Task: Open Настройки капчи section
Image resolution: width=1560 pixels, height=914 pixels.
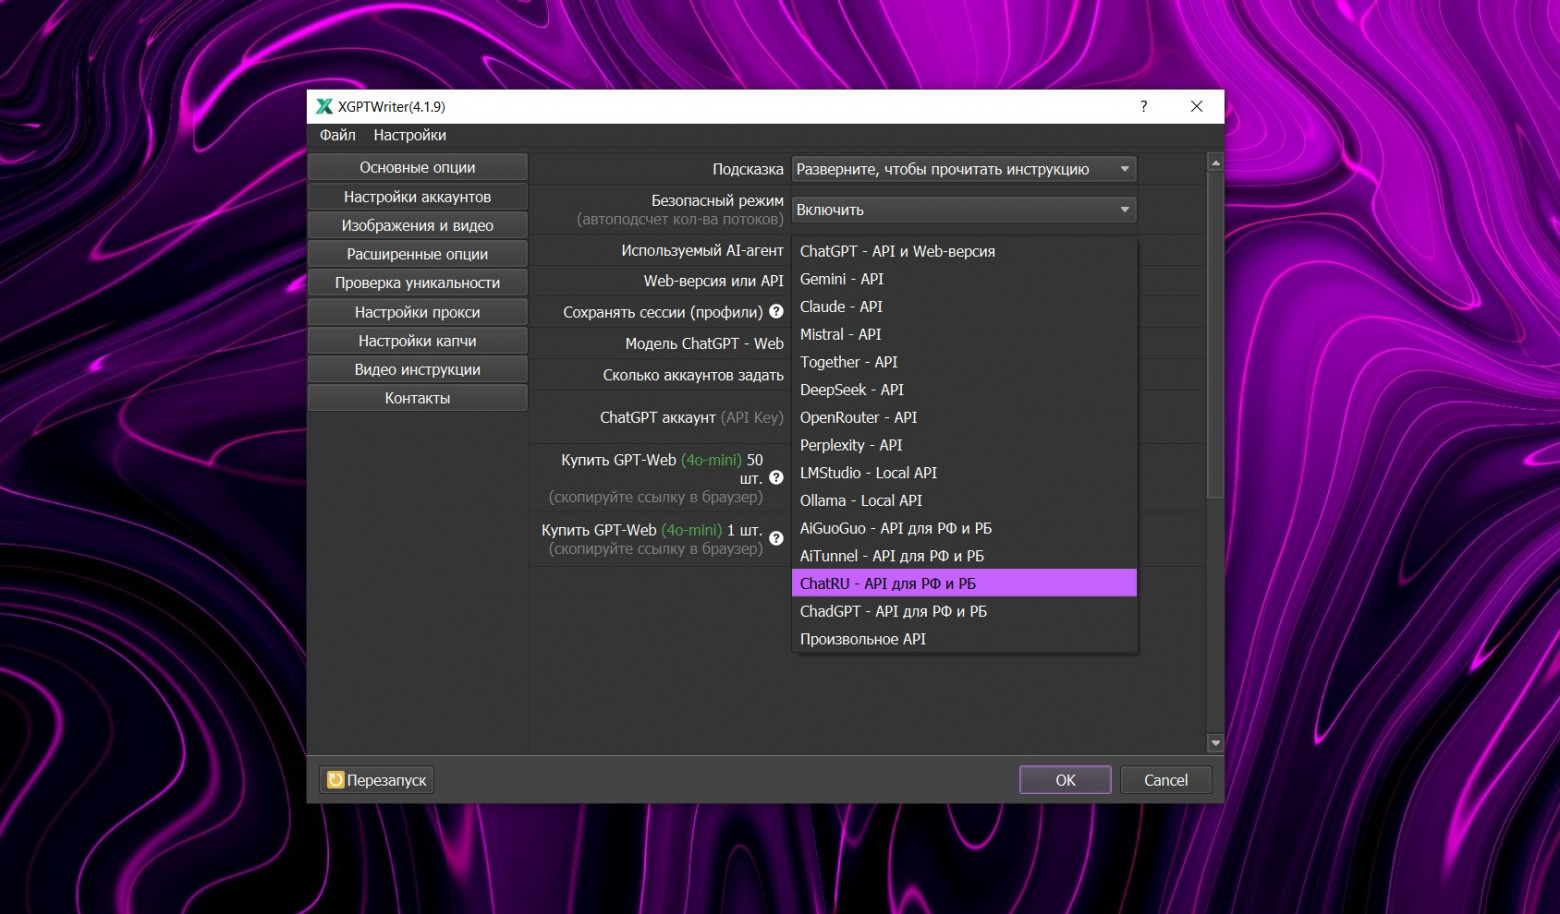Action: click(x=417, y=341)
